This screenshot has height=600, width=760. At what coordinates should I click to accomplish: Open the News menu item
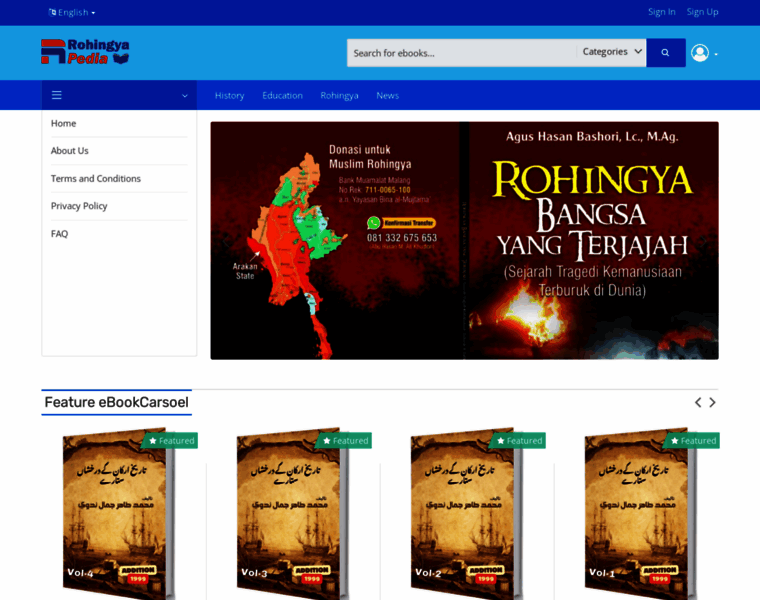(x=387, y=95)
